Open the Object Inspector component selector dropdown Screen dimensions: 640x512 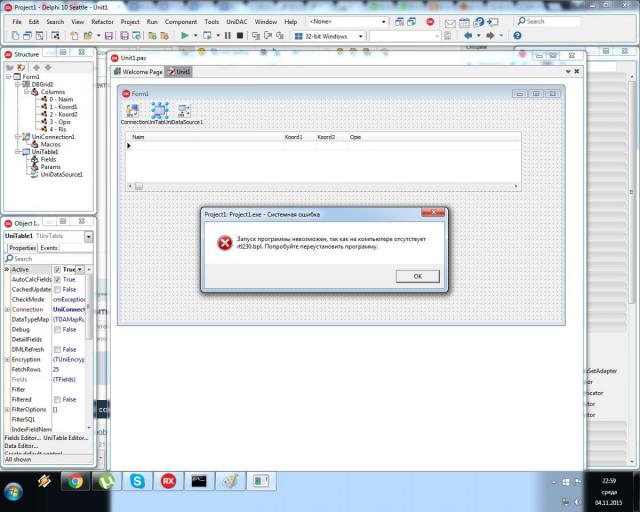click(x=89, y=236)
